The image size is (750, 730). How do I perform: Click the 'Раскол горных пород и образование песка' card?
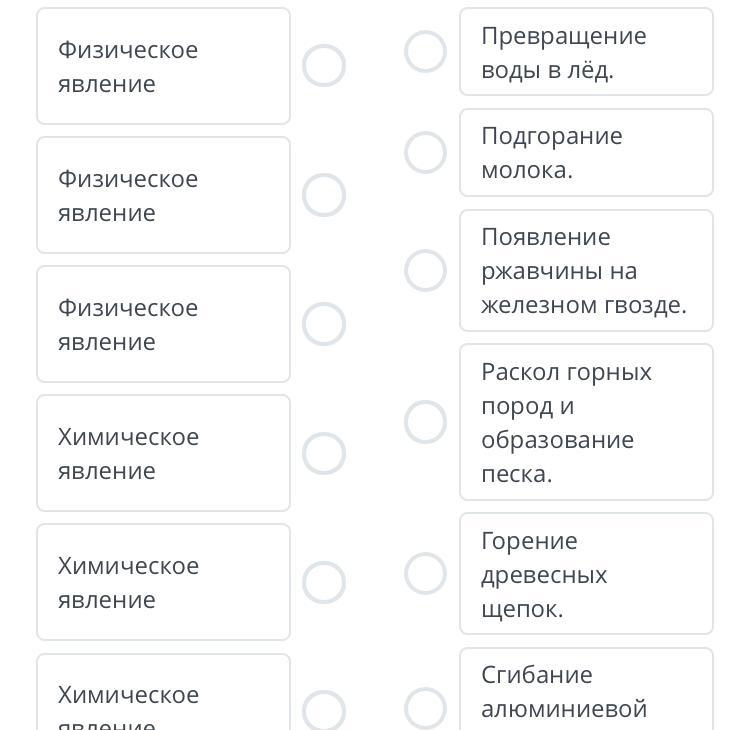[586, 422]
